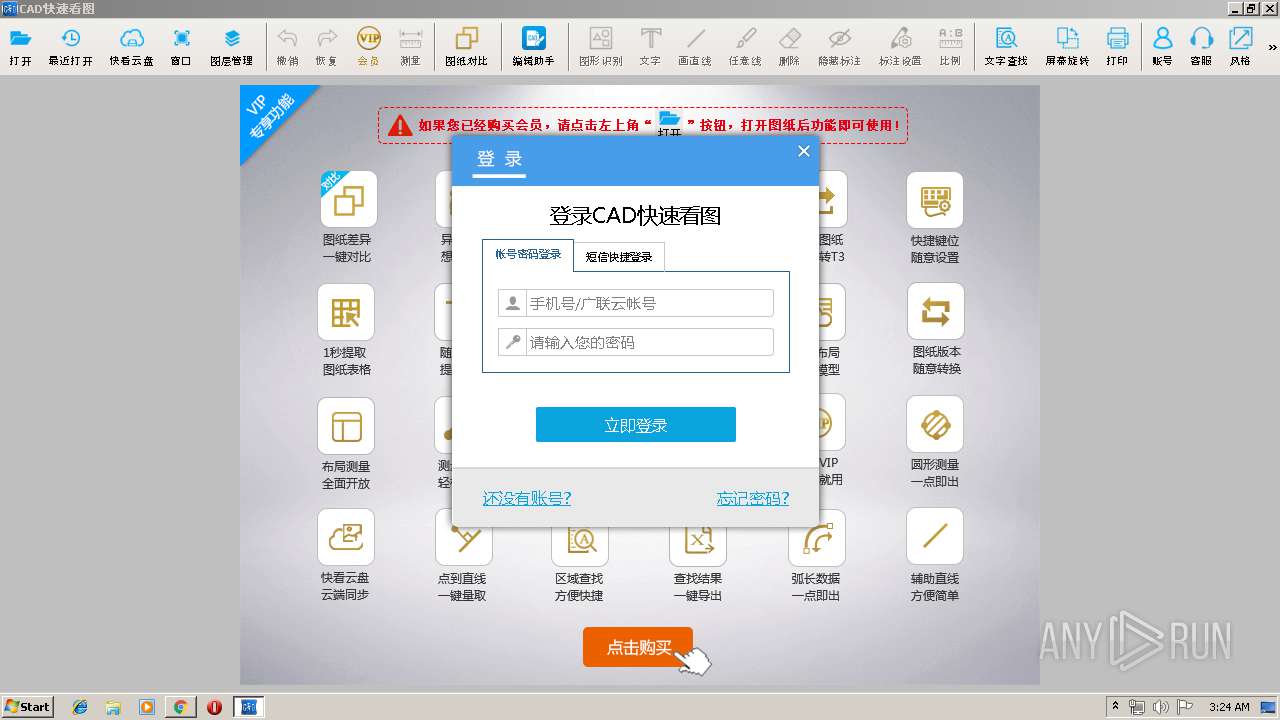Select the 画直线 line tool
Screen dimensions: 1280x720
coord(695,47)
